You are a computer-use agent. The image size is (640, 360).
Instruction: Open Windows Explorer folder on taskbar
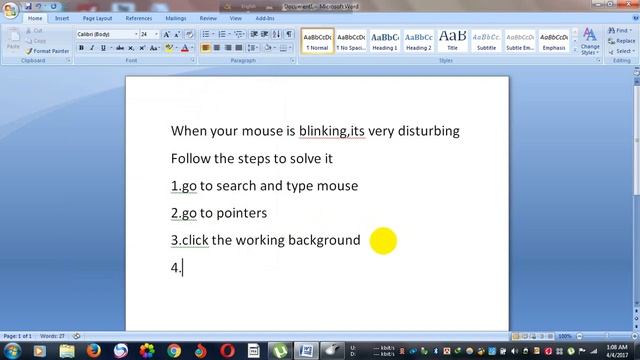67,351
